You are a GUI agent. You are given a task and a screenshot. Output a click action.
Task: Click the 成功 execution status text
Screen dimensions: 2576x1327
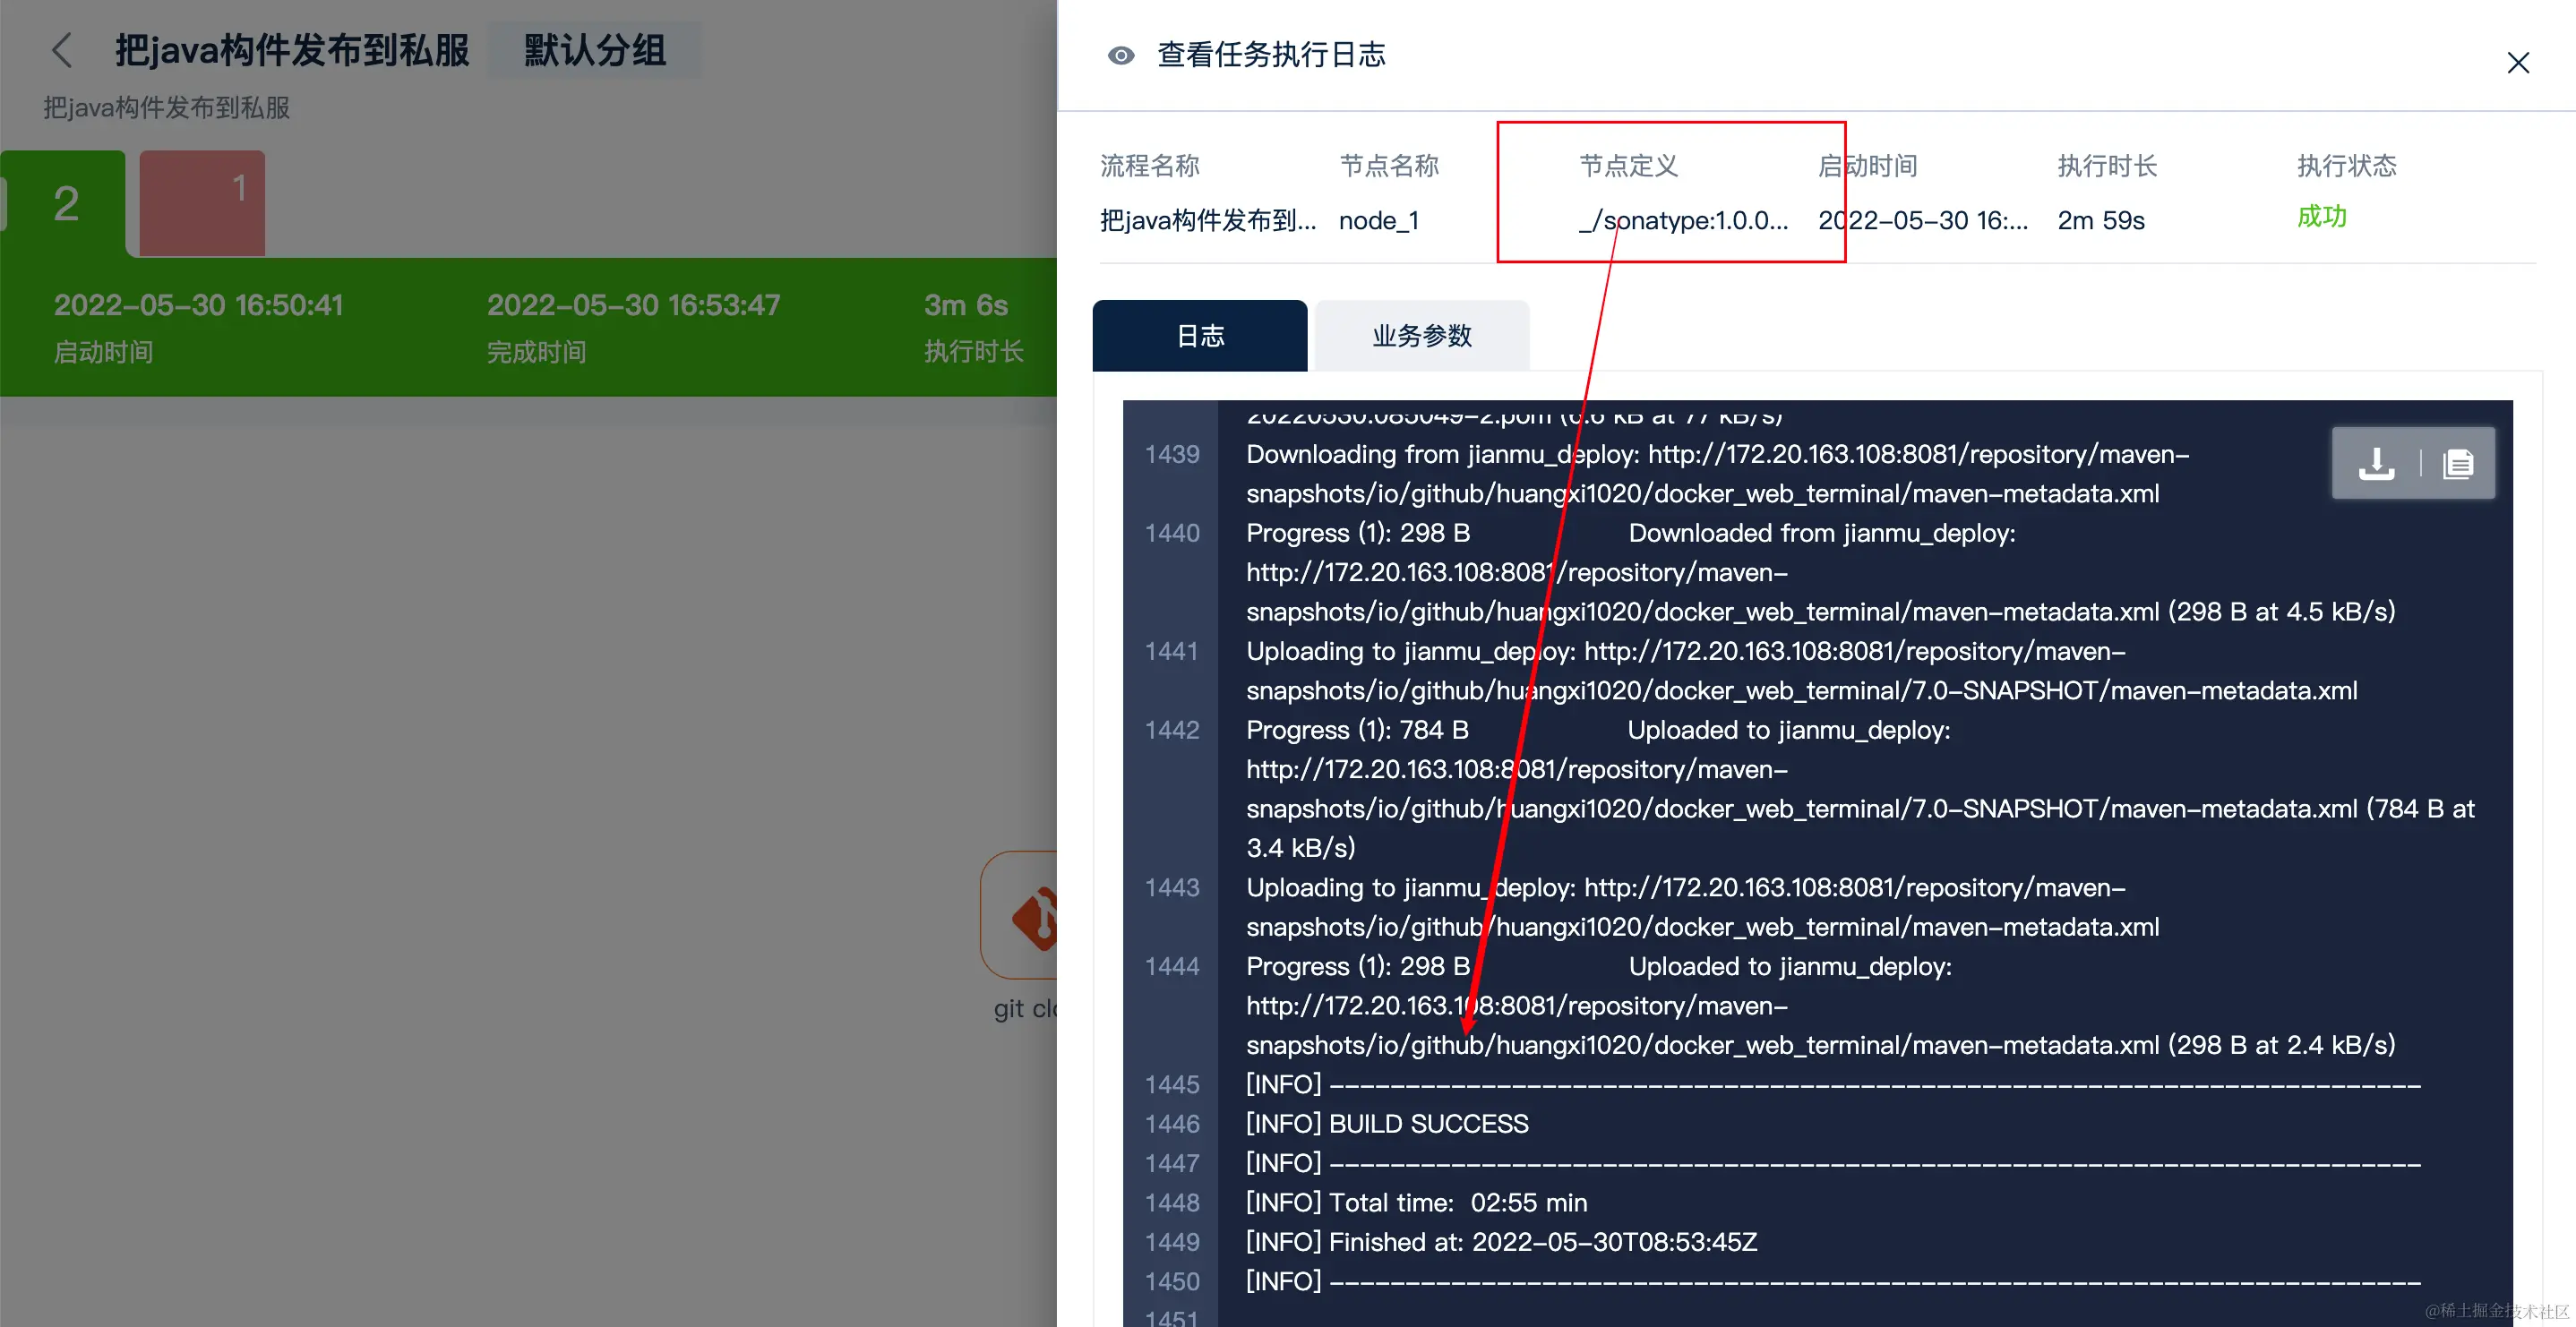coord(2321,217)
